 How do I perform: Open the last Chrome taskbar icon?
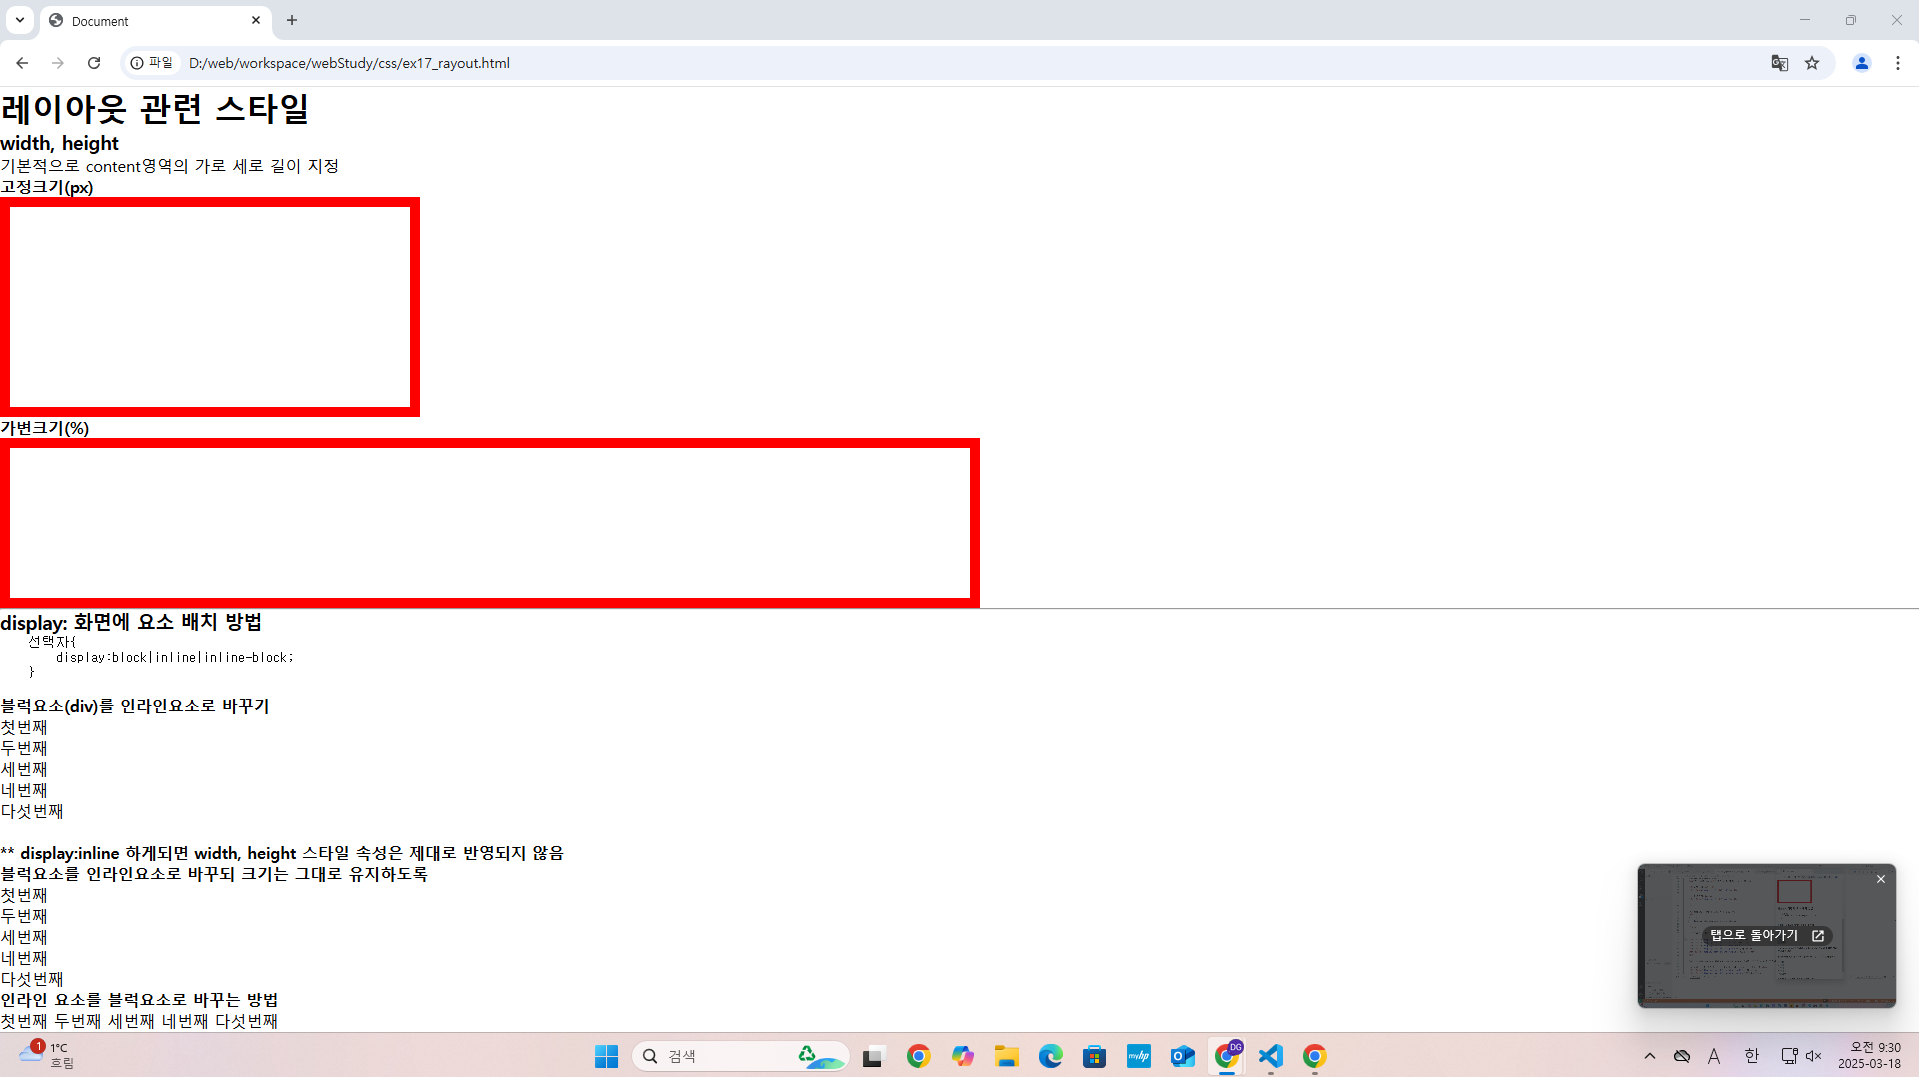pos(1314,1056)
